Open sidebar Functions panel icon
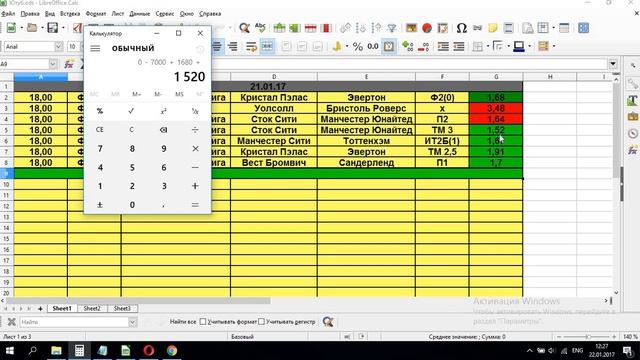This screenshot has width=640, height=360. click(633, 150)
